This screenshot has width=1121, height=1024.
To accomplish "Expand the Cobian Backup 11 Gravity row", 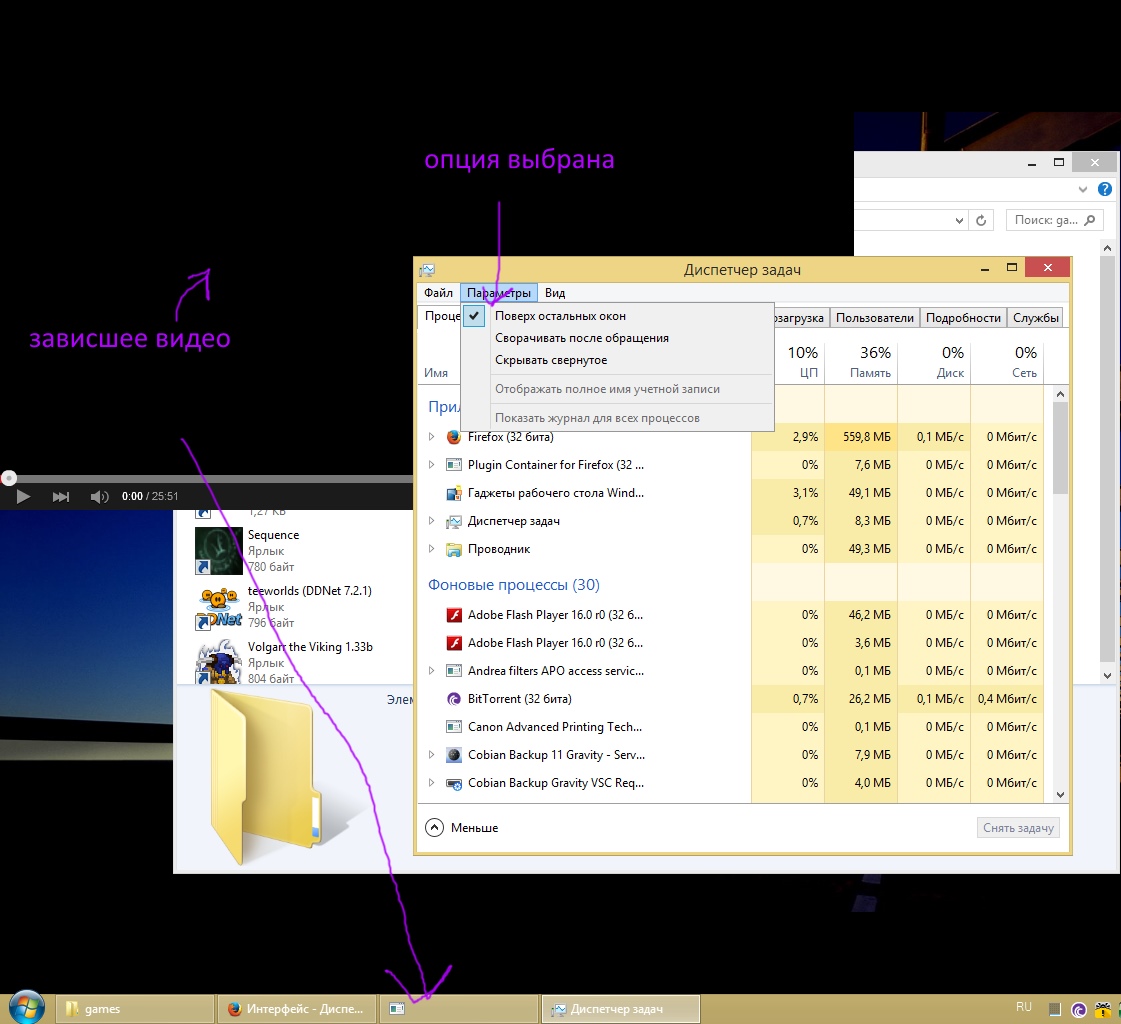I will tap(432, 755).
